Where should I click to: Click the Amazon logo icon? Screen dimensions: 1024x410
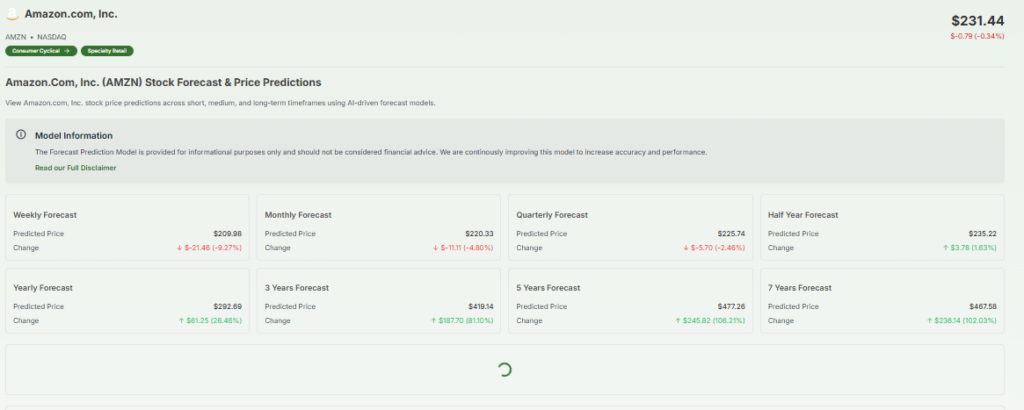coord(12,14)
